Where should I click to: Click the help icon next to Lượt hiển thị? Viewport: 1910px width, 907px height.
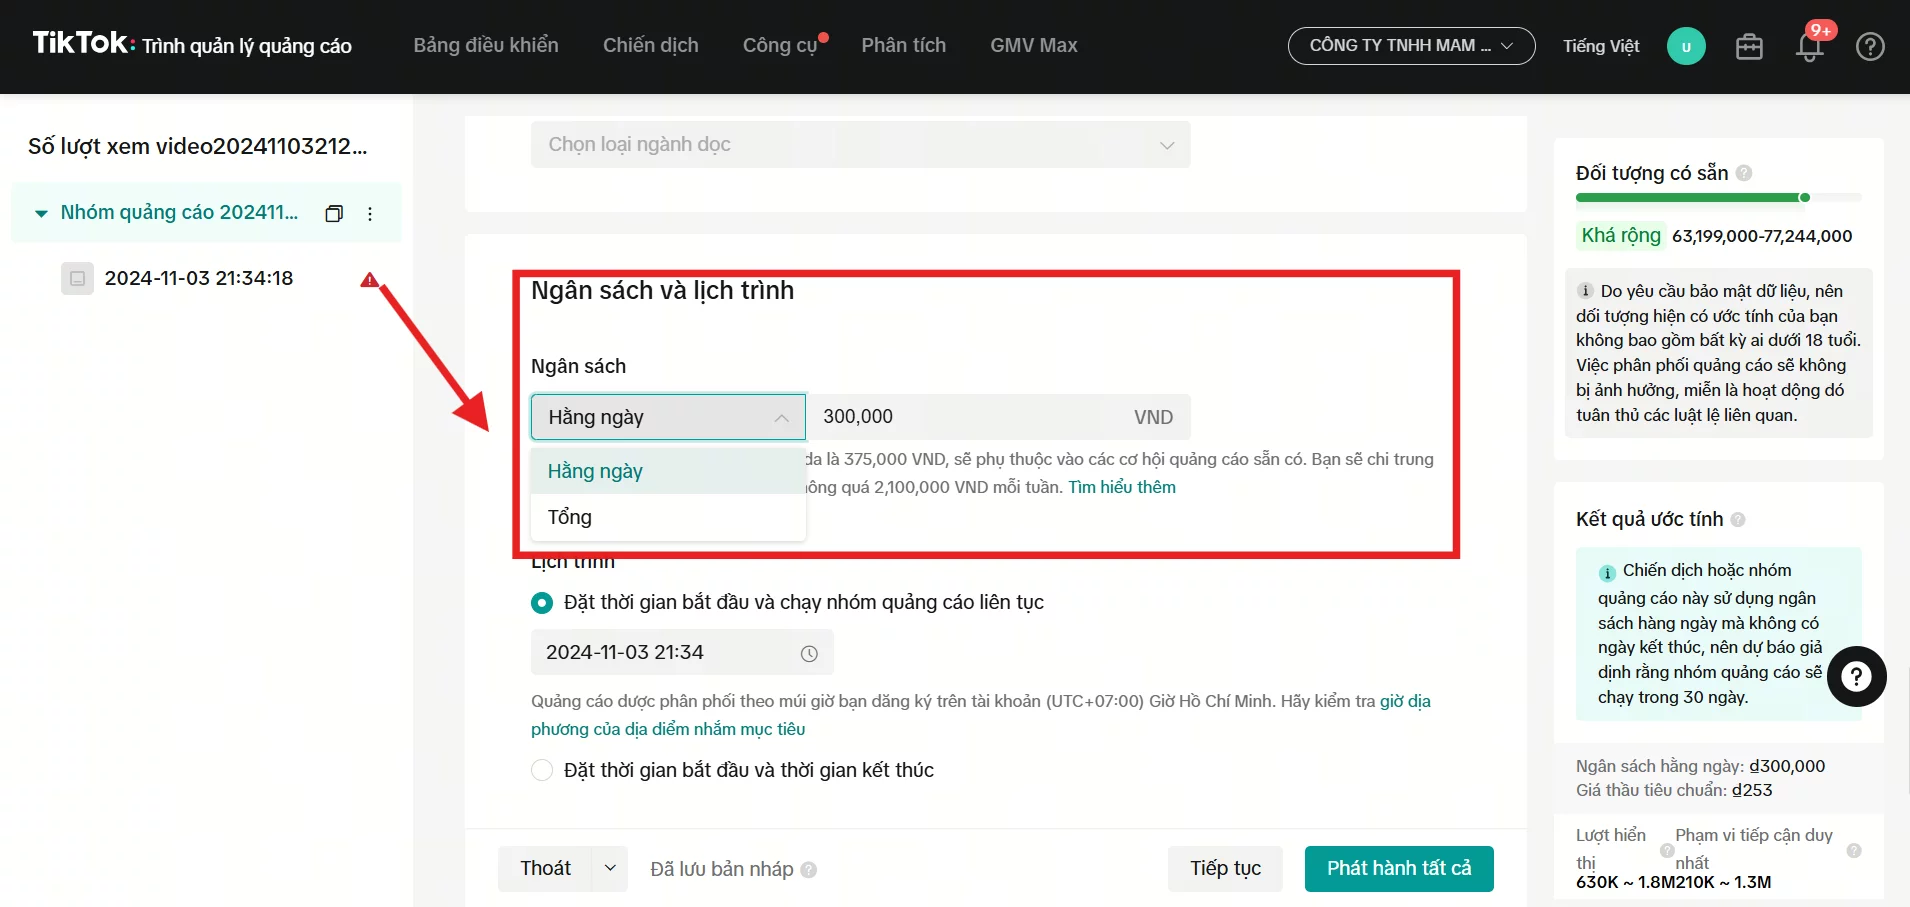(x=1667, y=851)
